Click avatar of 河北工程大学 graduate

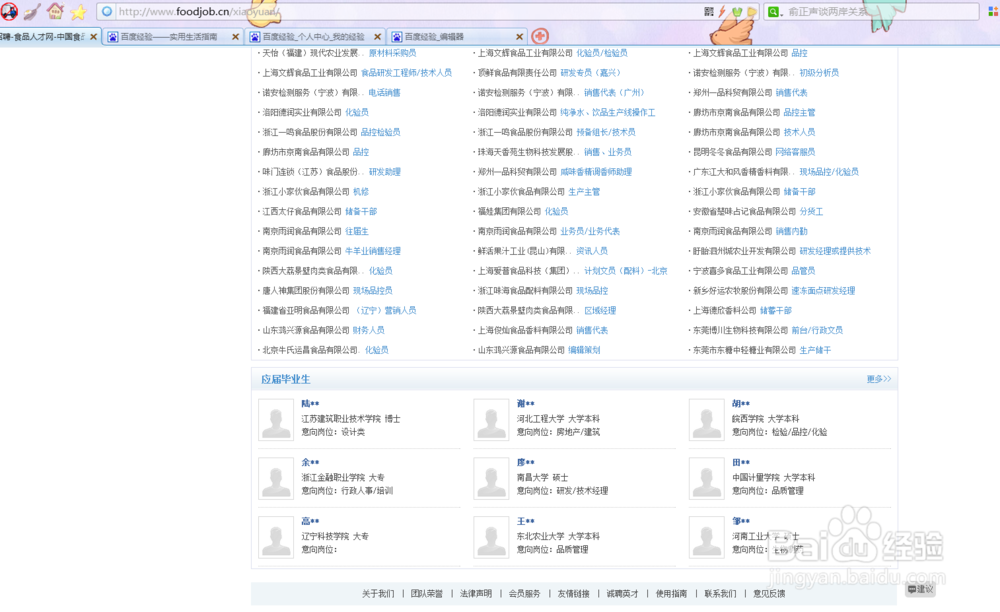tap(491, 420)
